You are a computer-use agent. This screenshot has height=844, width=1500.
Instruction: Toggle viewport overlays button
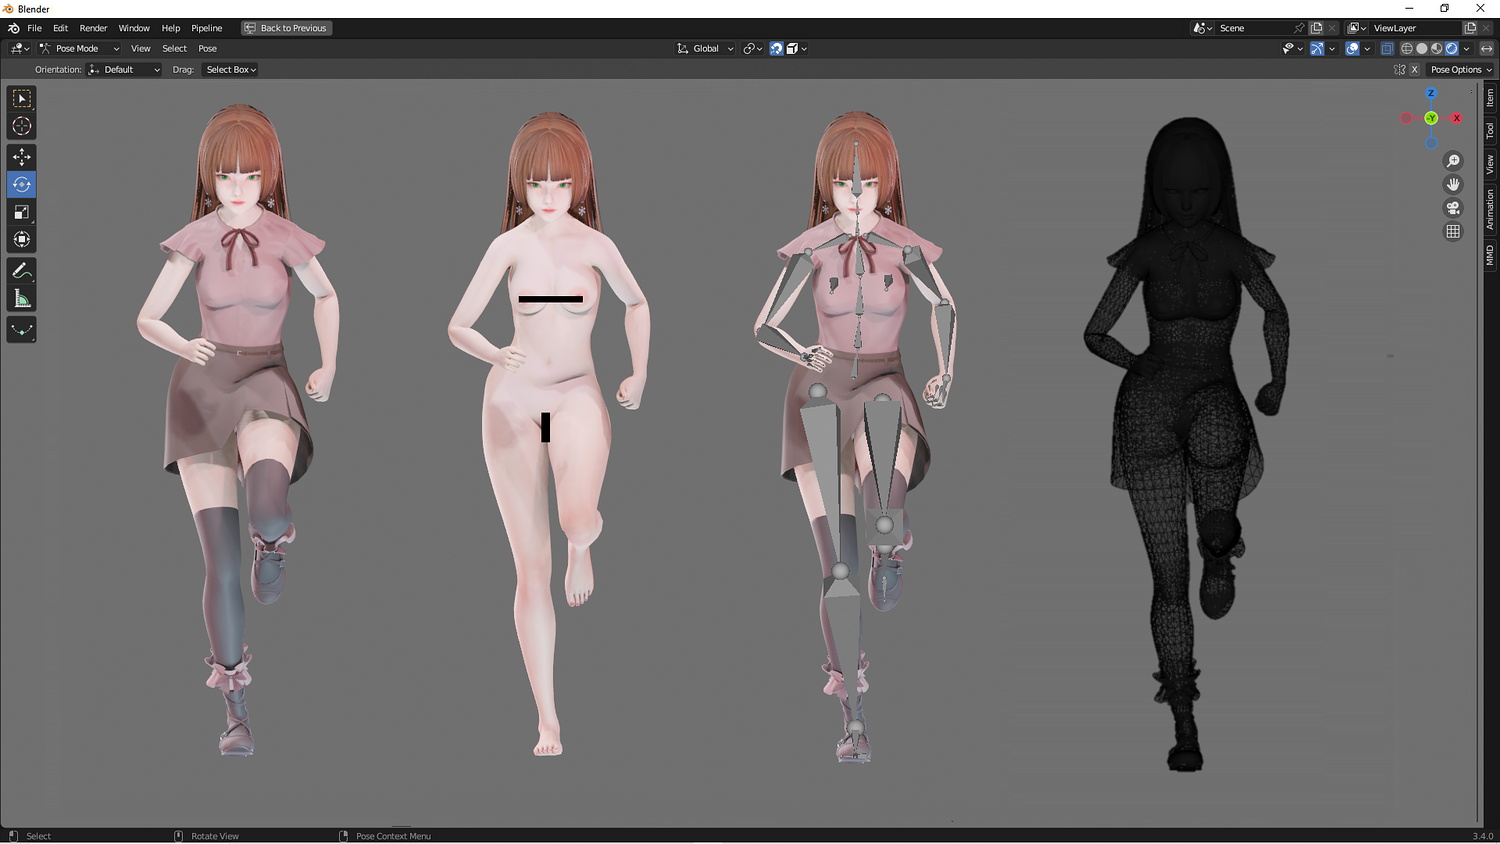(1352, 48)
